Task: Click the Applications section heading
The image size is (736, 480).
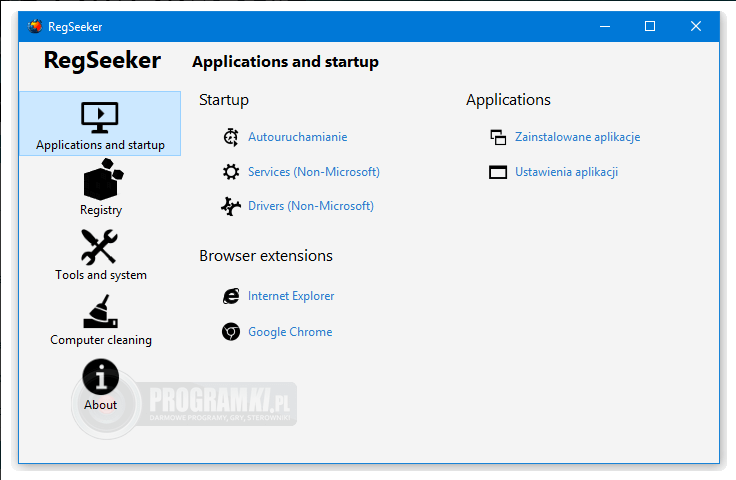Action: click(508, 100)
